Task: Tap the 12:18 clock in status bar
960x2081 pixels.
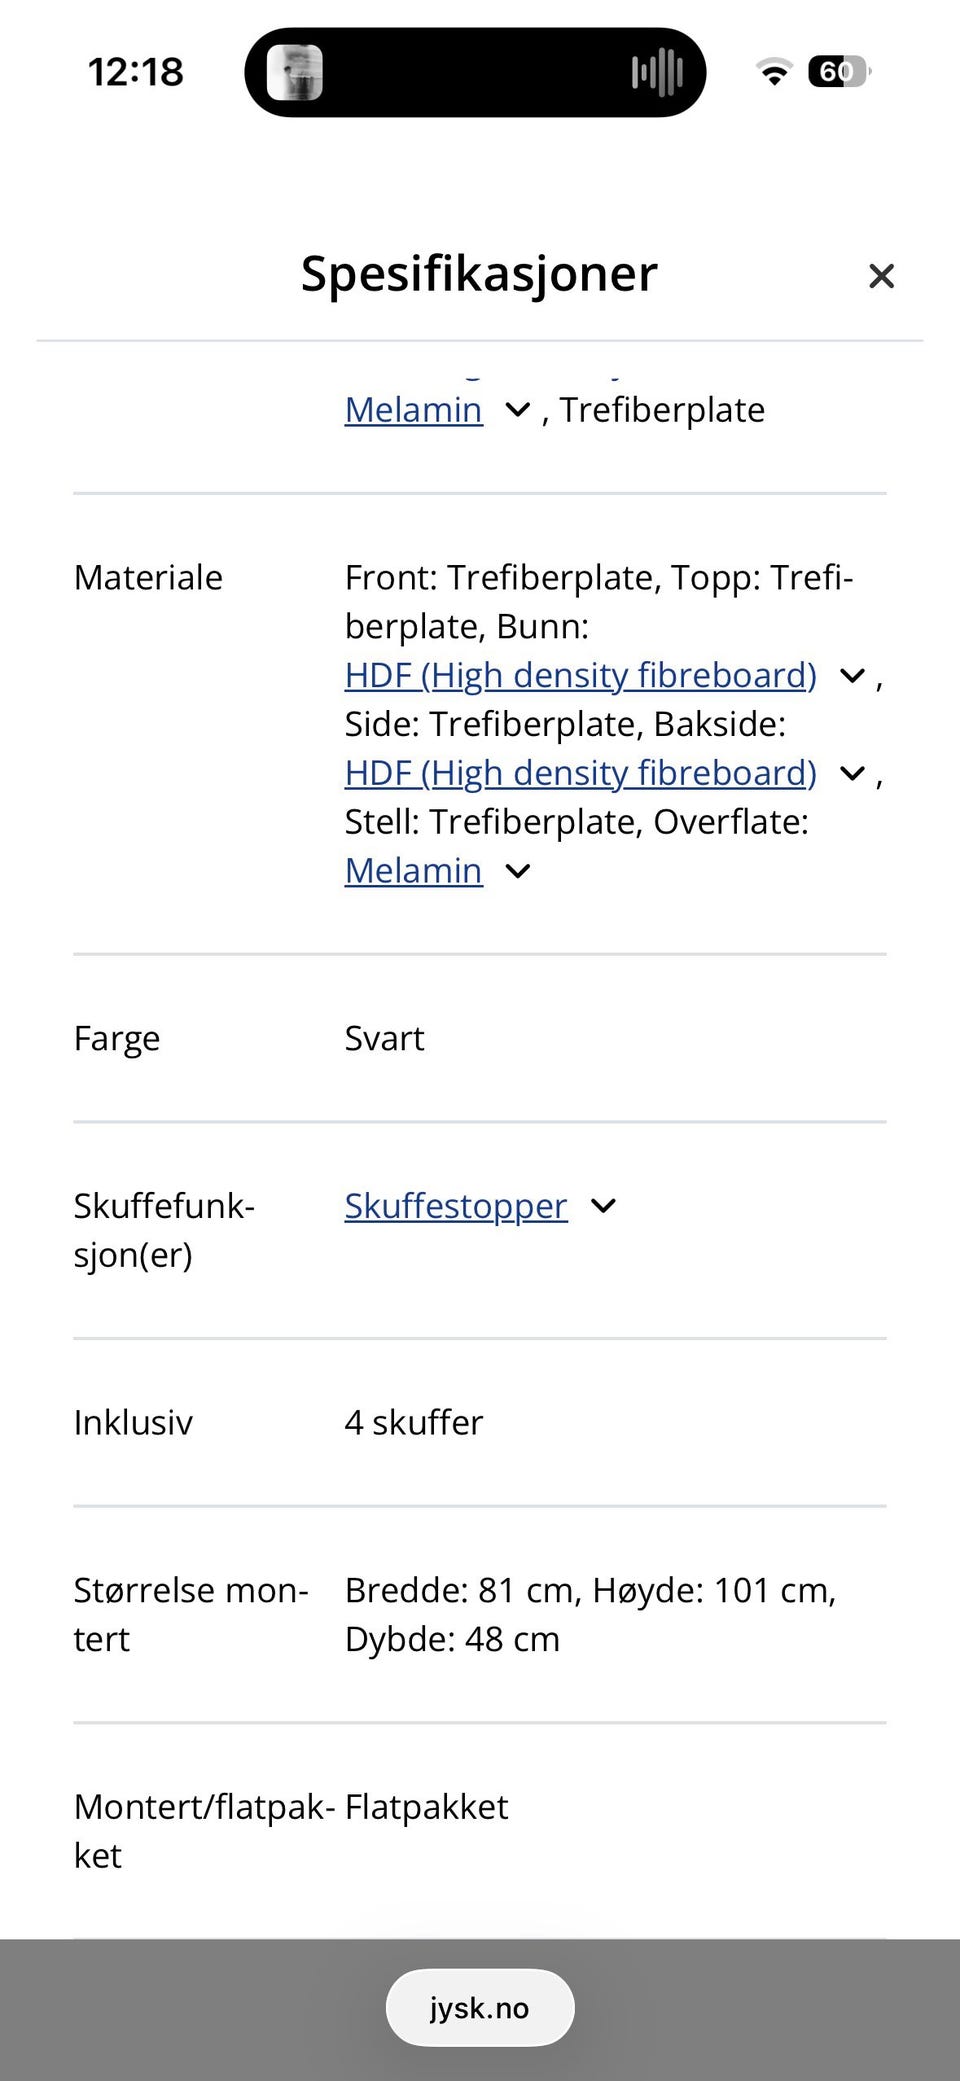Action: [135, 72]
